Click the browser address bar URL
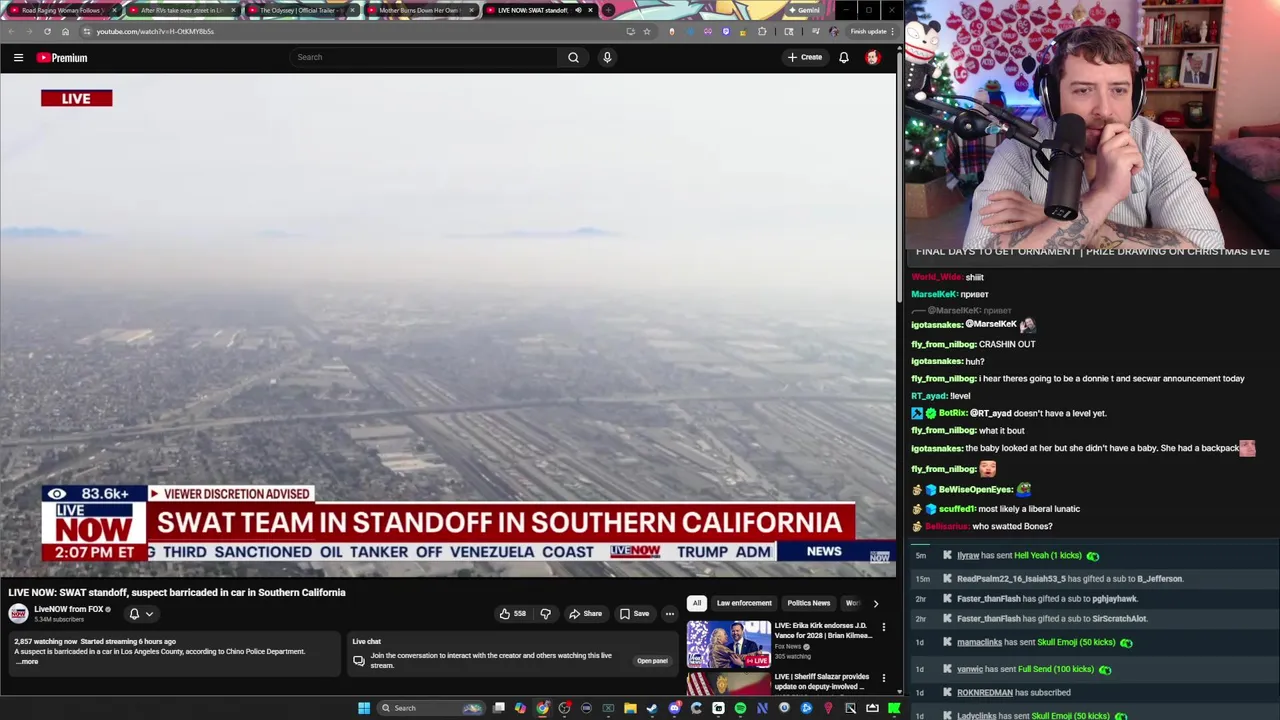The image size is (1280, 720). click(x=155, y=31)
